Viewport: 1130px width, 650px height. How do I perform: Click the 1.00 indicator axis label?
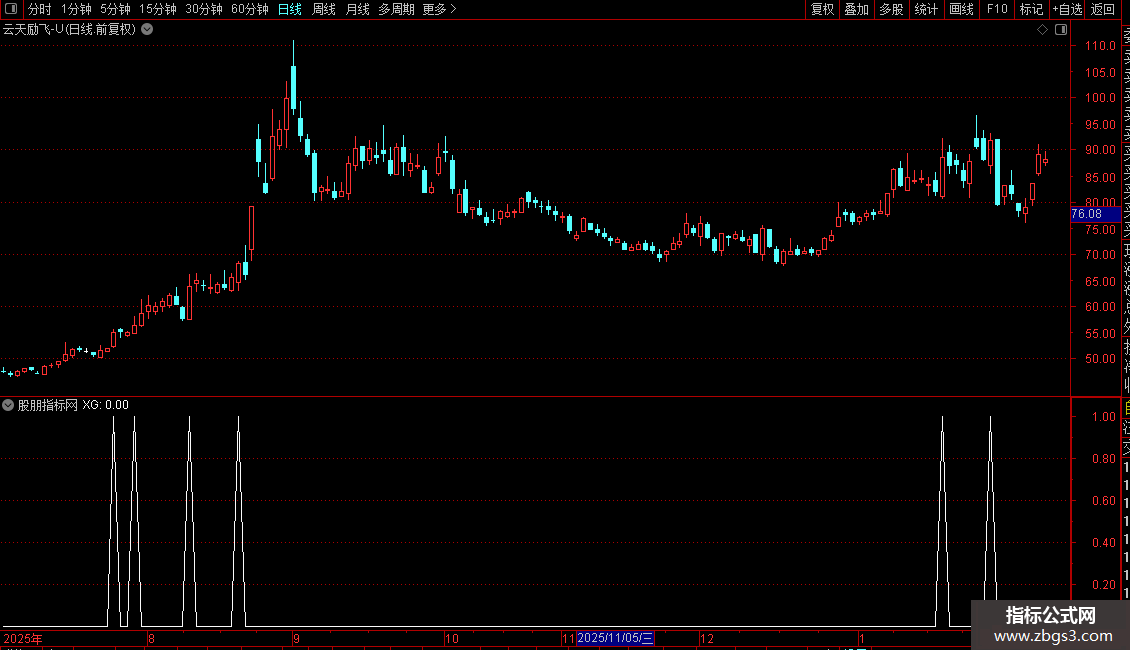click(1104, 417)
